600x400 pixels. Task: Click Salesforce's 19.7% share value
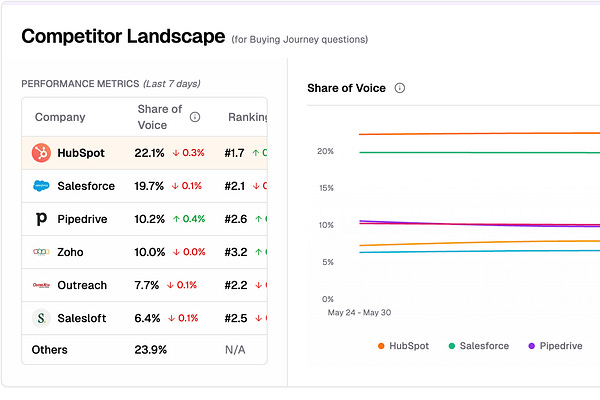click(x=149, y=186)
